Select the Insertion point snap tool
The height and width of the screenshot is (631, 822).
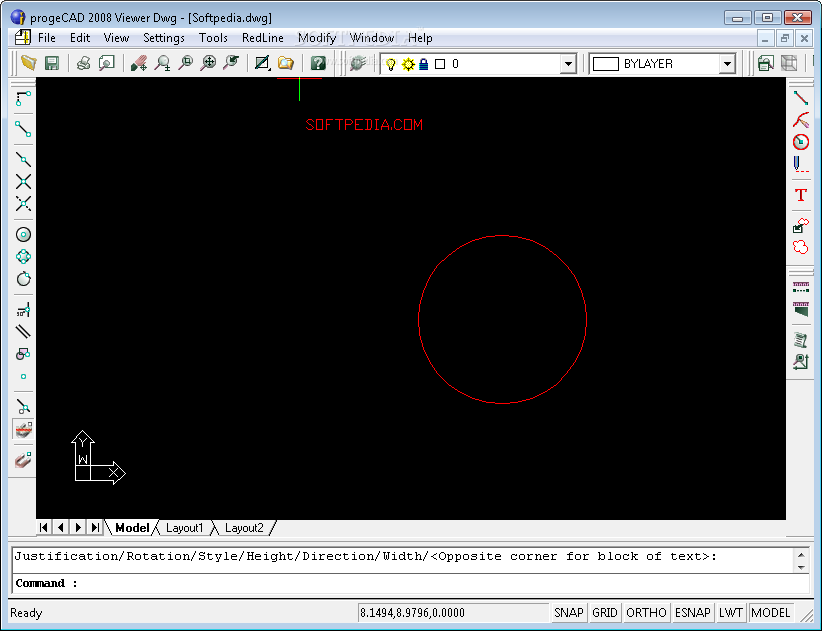coord(23,354)
